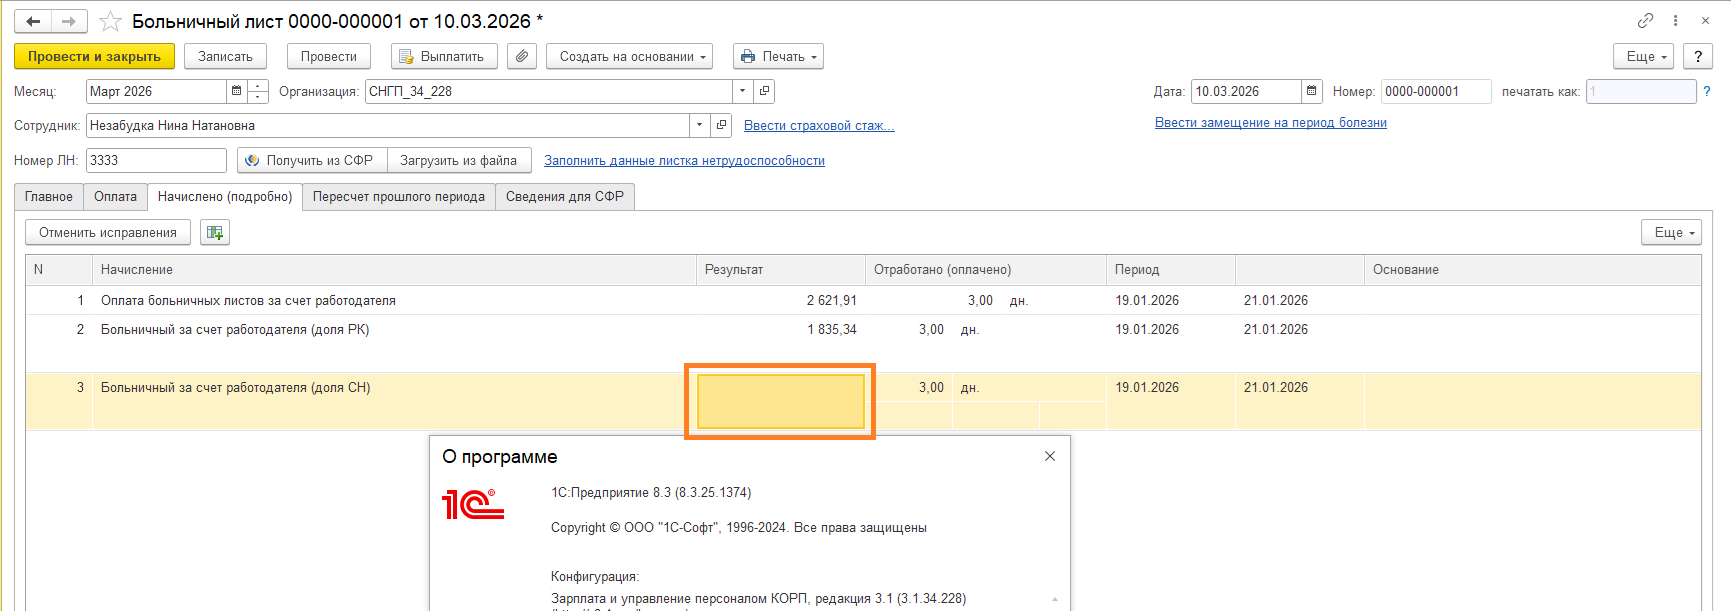Open calendar picker for Дата field

(1311, 91)
